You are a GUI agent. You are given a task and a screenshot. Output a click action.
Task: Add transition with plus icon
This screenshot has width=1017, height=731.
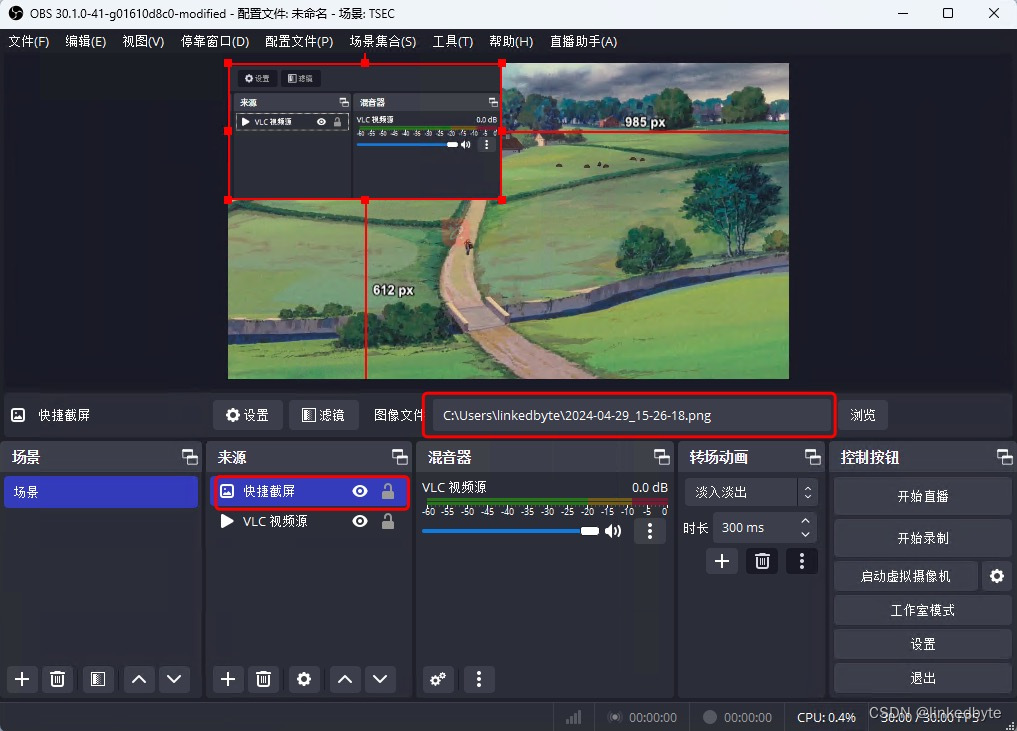tap(722, 561)
